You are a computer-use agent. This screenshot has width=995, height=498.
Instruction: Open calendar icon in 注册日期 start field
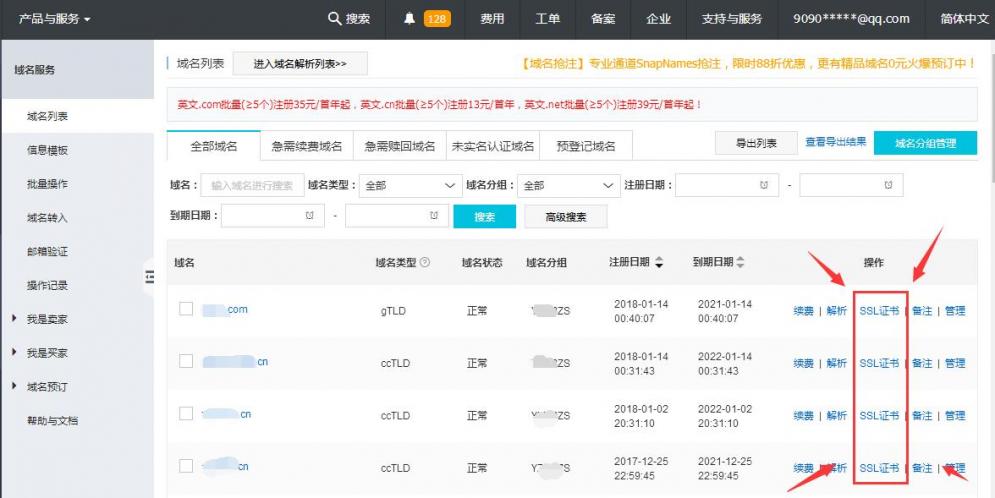click(x=764, y=185)
